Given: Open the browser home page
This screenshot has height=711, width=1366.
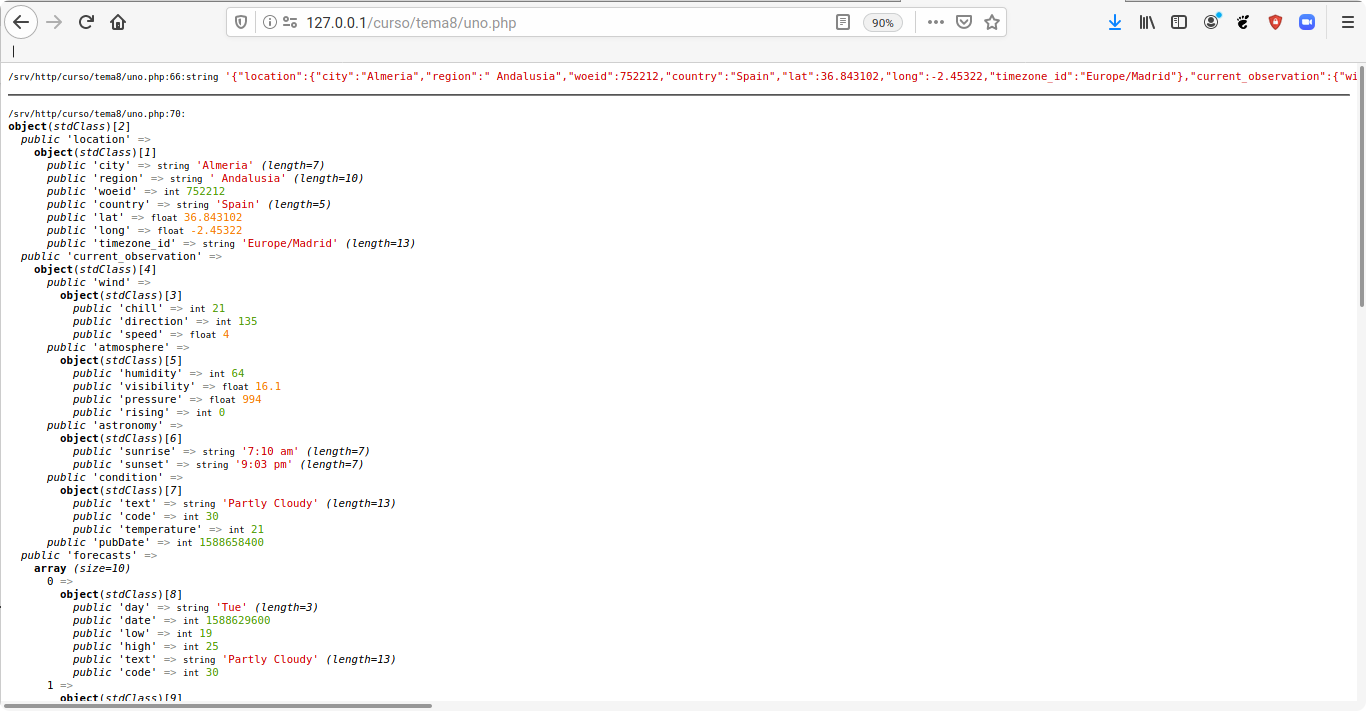Looking at the screenshot, I should pyautogui.click(x=118, y=22).
